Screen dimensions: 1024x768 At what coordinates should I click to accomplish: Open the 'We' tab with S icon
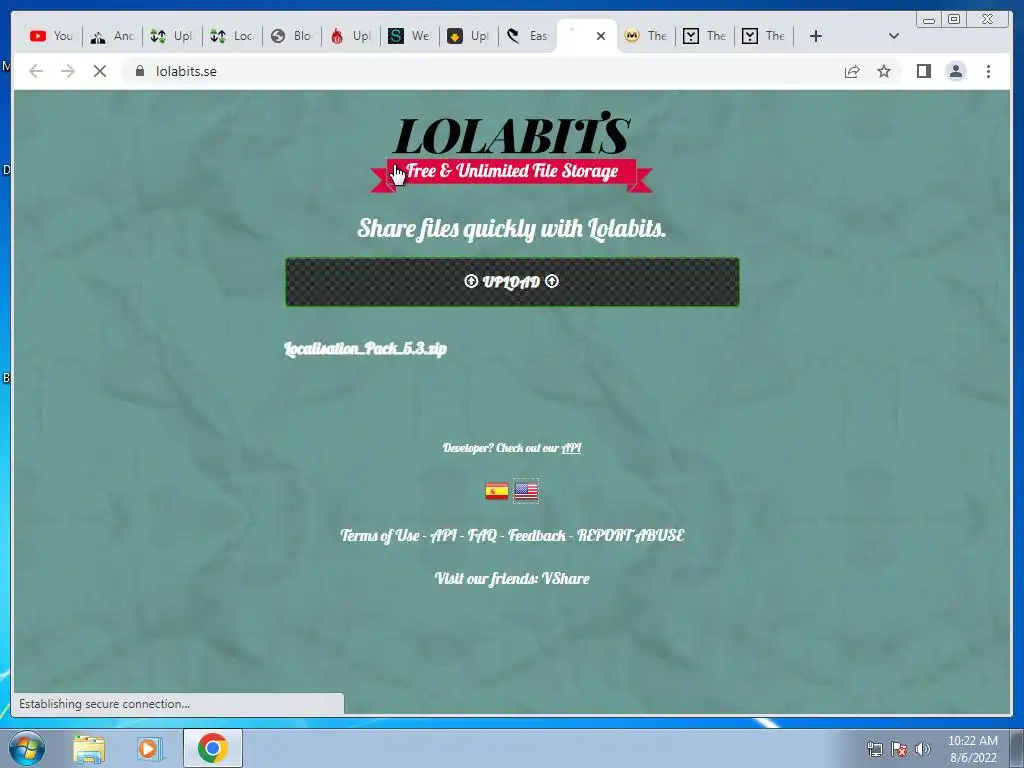pyautogui.click(x=409, y=36)
